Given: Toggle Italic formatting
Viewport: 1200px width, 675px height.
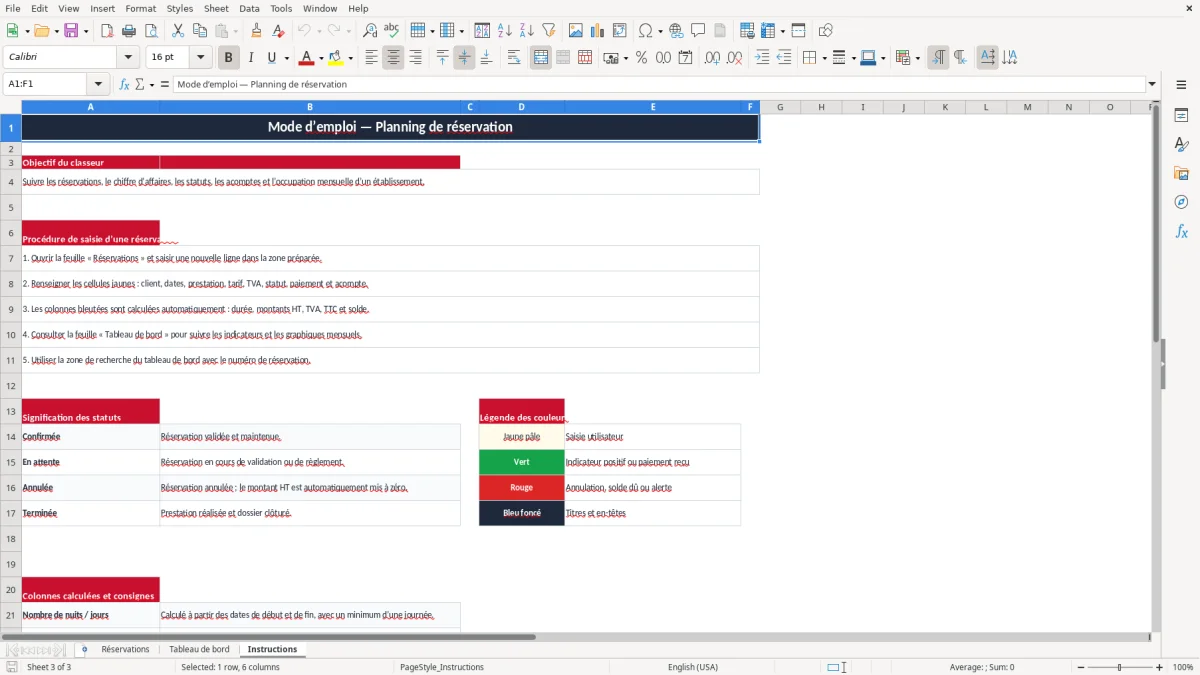Looking at the screenshot, I should 251,58.
